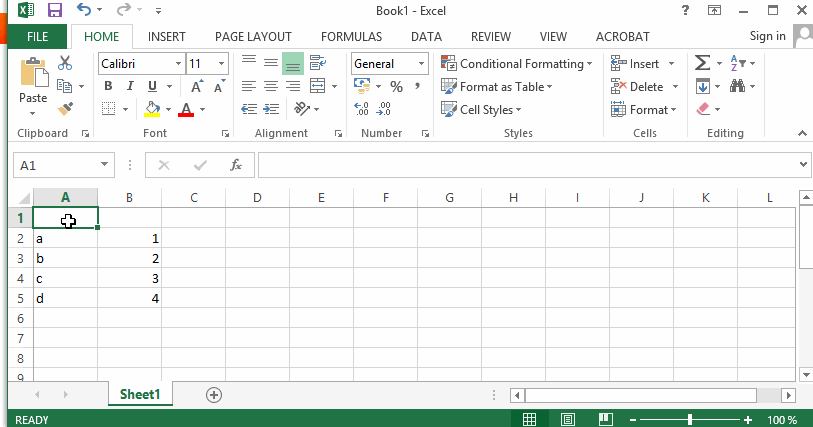Click inside the formula bar input
This screenshot has width=813, height=427.
527,165
